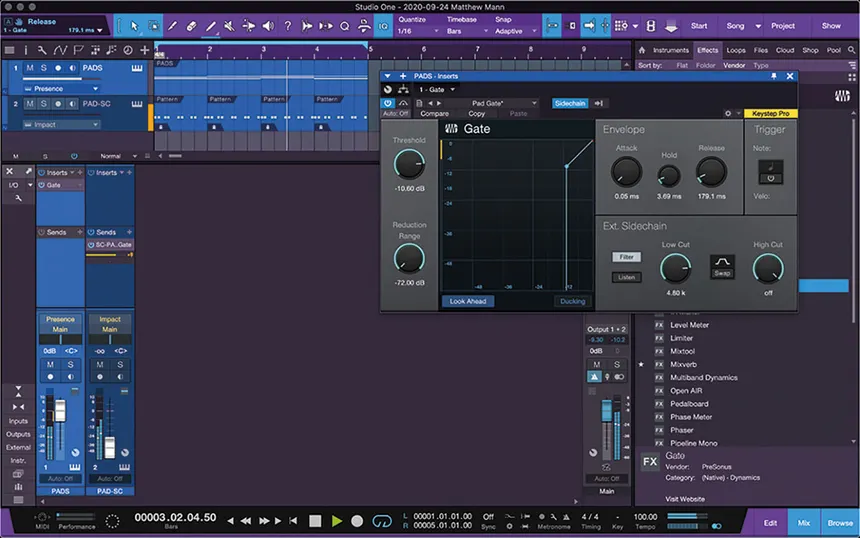Adjust the Reduction Range knob
Screen dimensions: 860x538
(409, 258)
